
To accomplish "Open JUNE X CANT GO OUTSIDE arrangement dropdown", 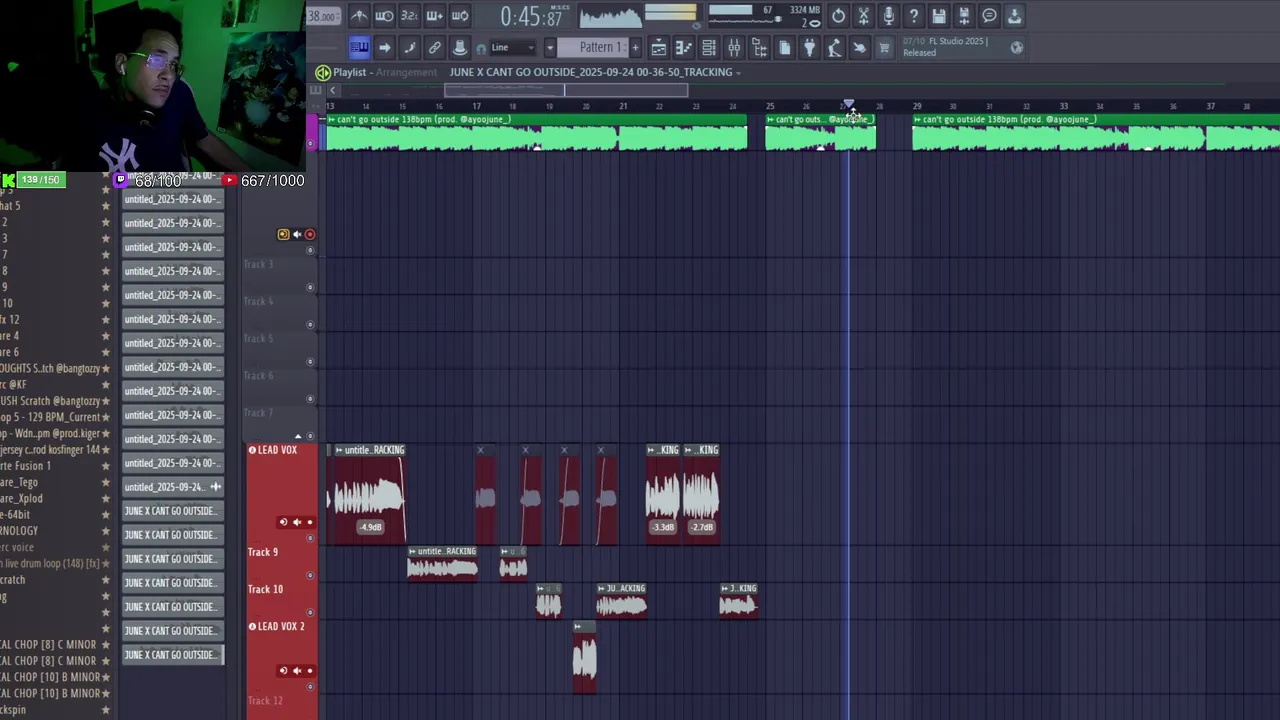I will pos(595,72).
